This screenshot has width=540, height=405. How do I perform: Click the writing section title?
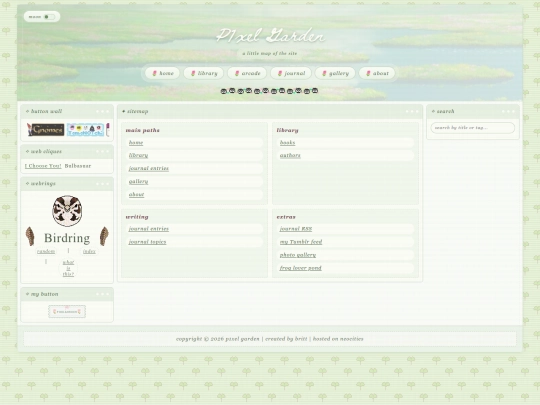137,217
